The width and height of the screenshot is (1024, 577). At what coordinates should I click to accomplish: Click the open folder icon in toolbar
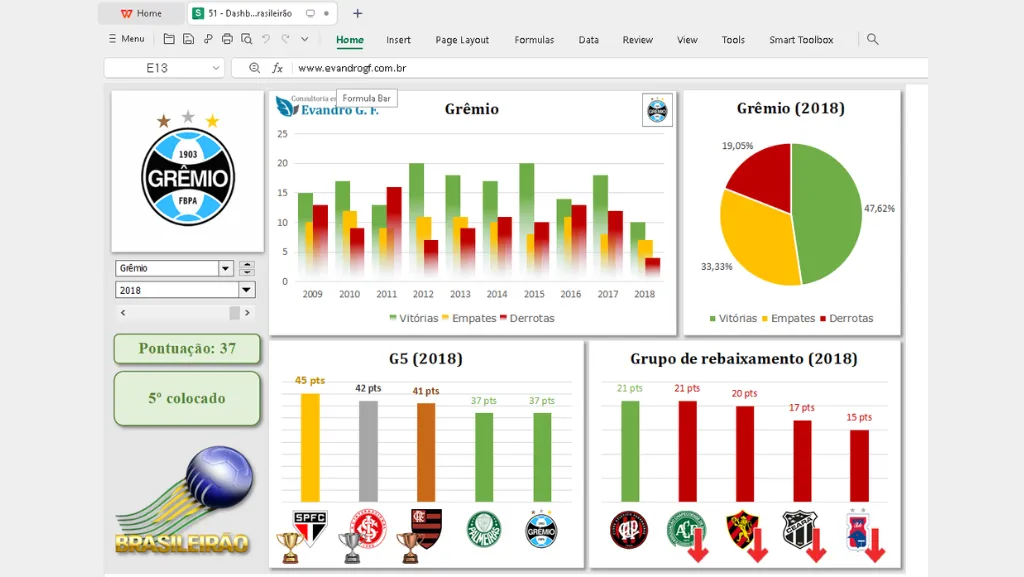tap(169, 39)
